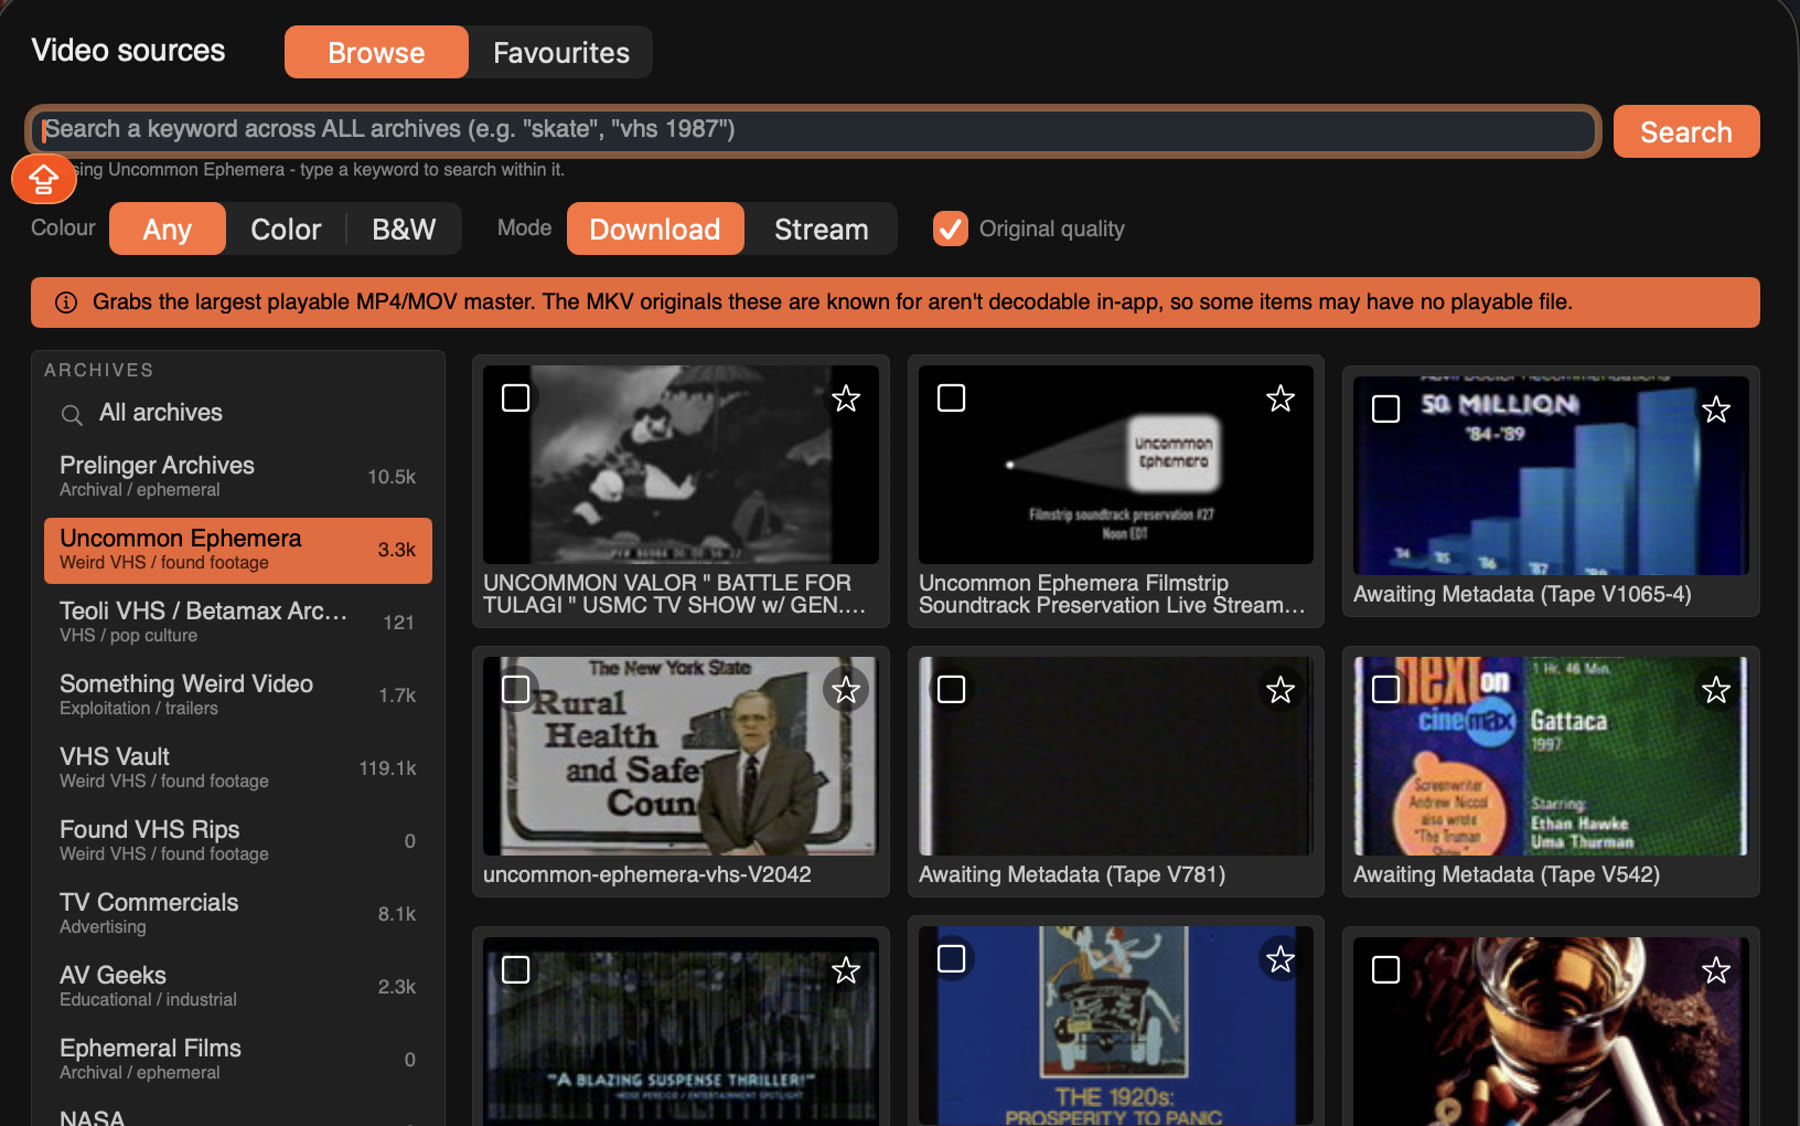Open the Gattaca Cinemax thumbnail
Image resolution: width=1800 pixels, height=1126 pixels.
tap(1550, 756)
